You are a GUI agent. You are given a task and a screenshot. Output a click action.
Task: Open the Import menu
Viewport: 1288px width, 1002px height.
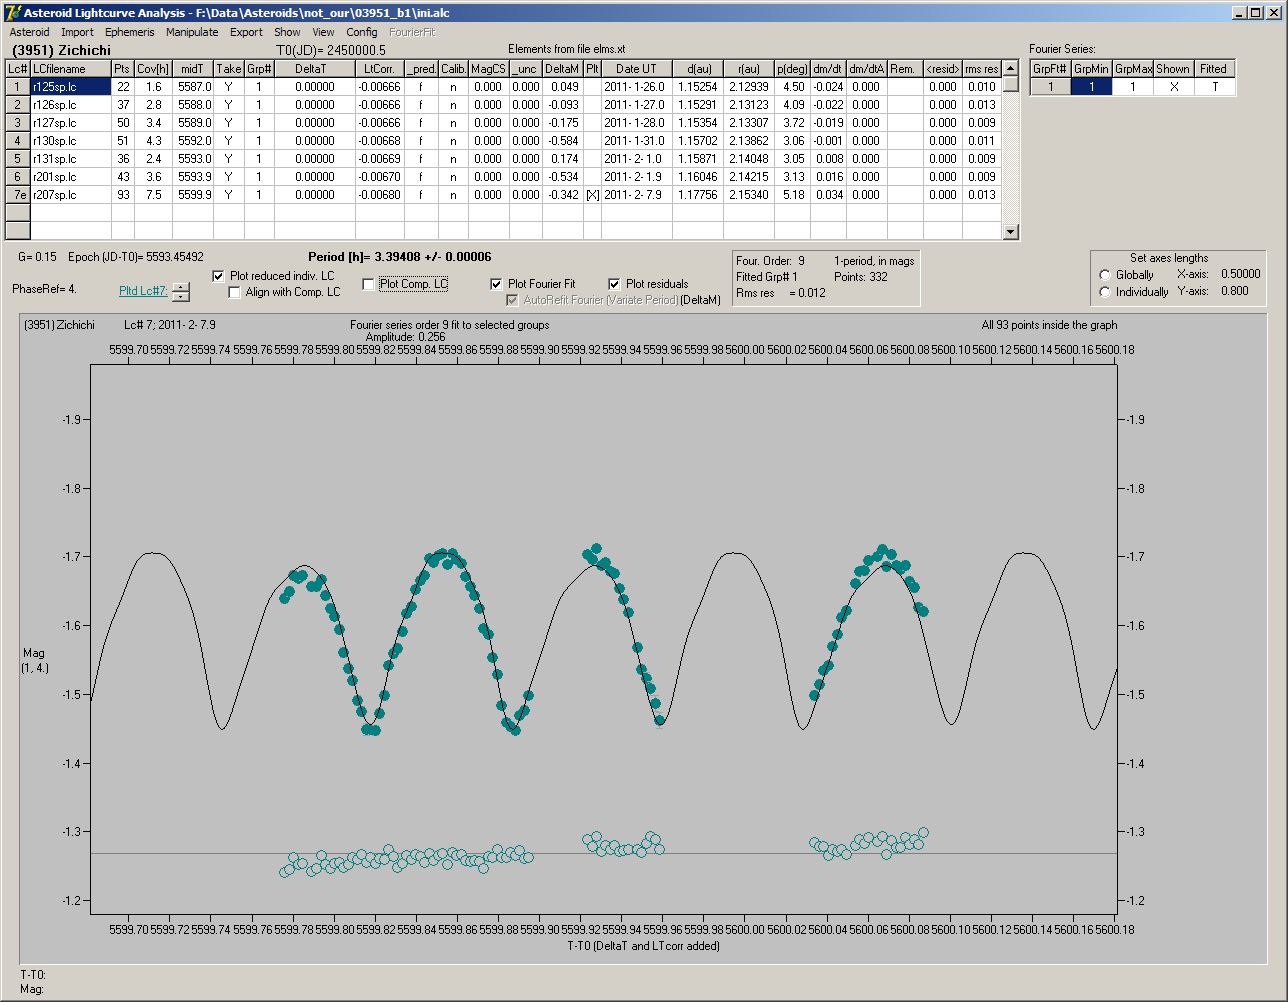pos(77,32)
